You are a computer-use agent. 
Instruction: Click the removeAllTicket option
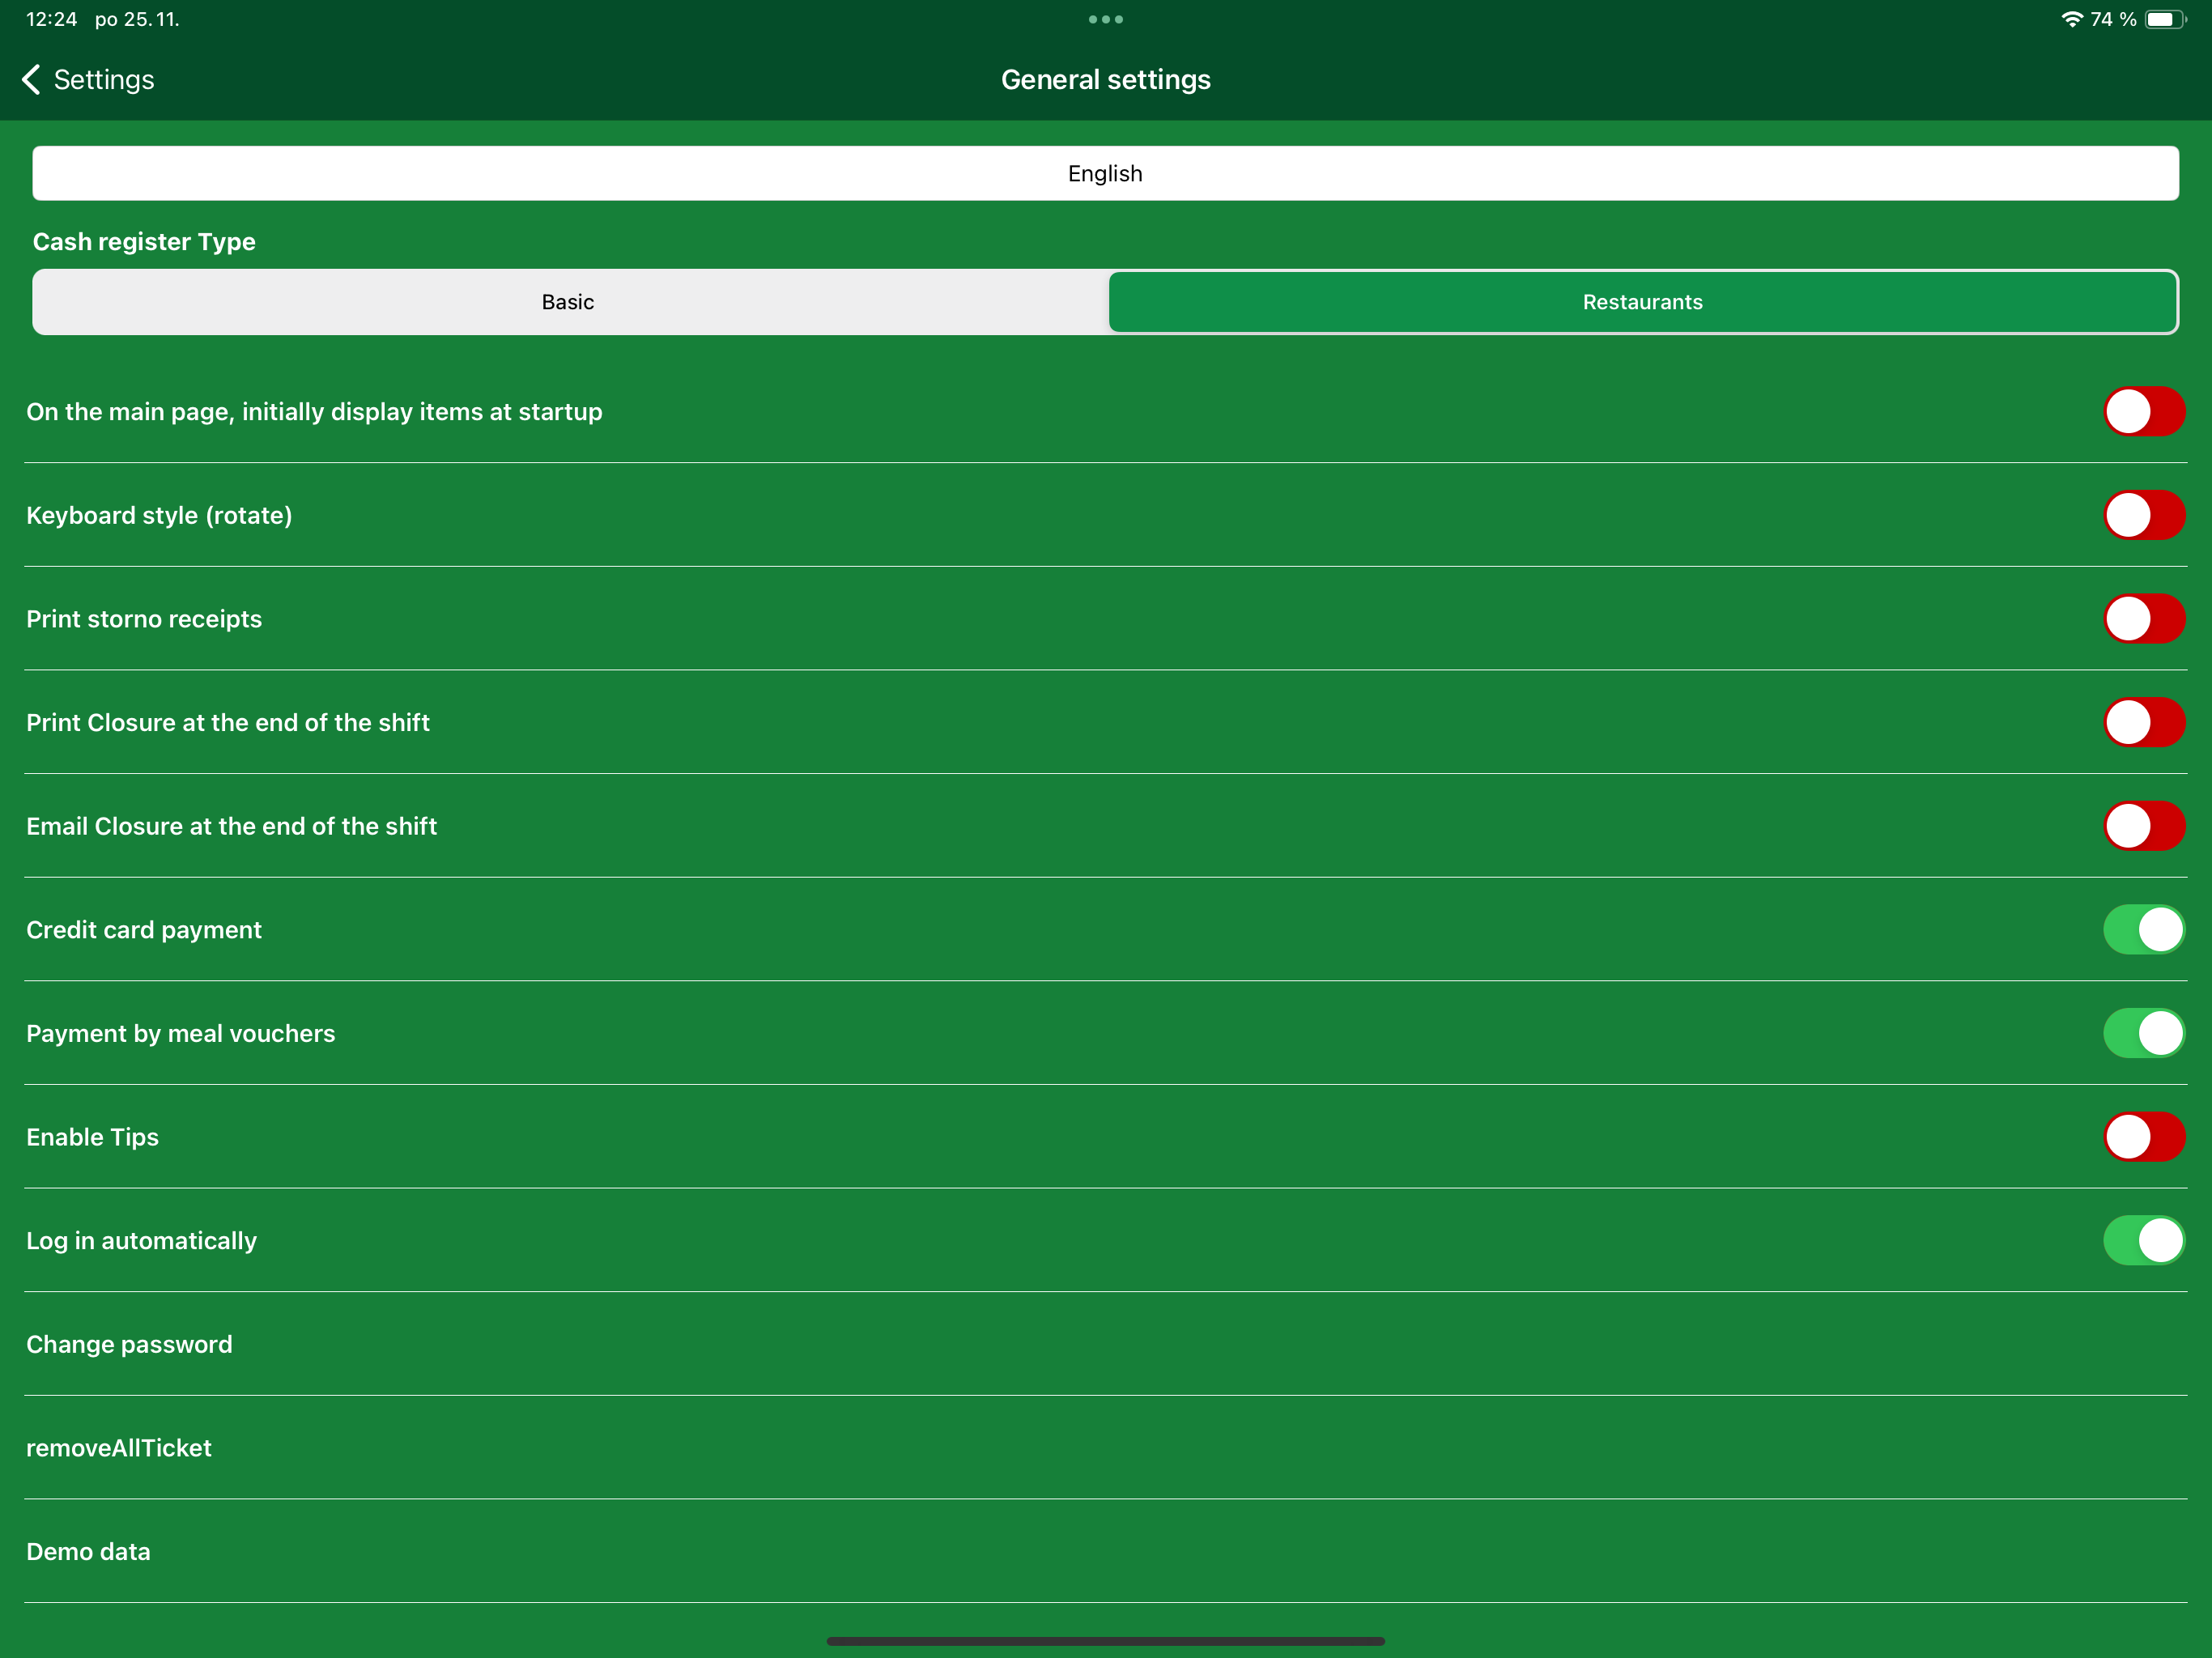119,1447
